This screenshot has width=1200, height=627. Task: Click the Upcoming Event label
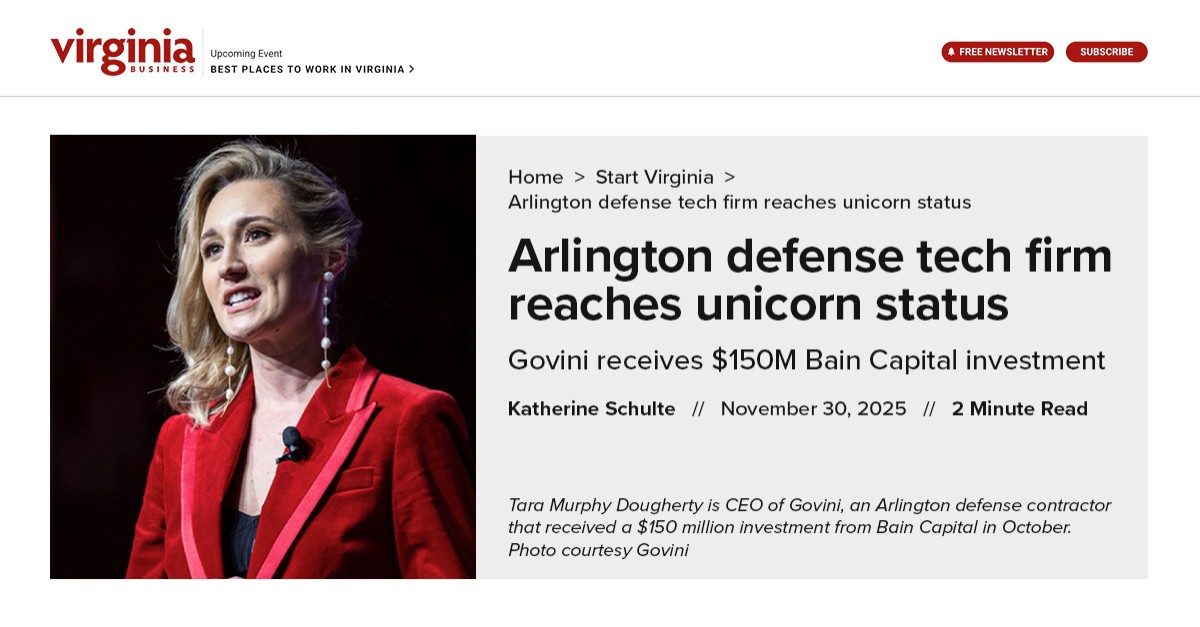pyautogui.click(x=246, y=54)
